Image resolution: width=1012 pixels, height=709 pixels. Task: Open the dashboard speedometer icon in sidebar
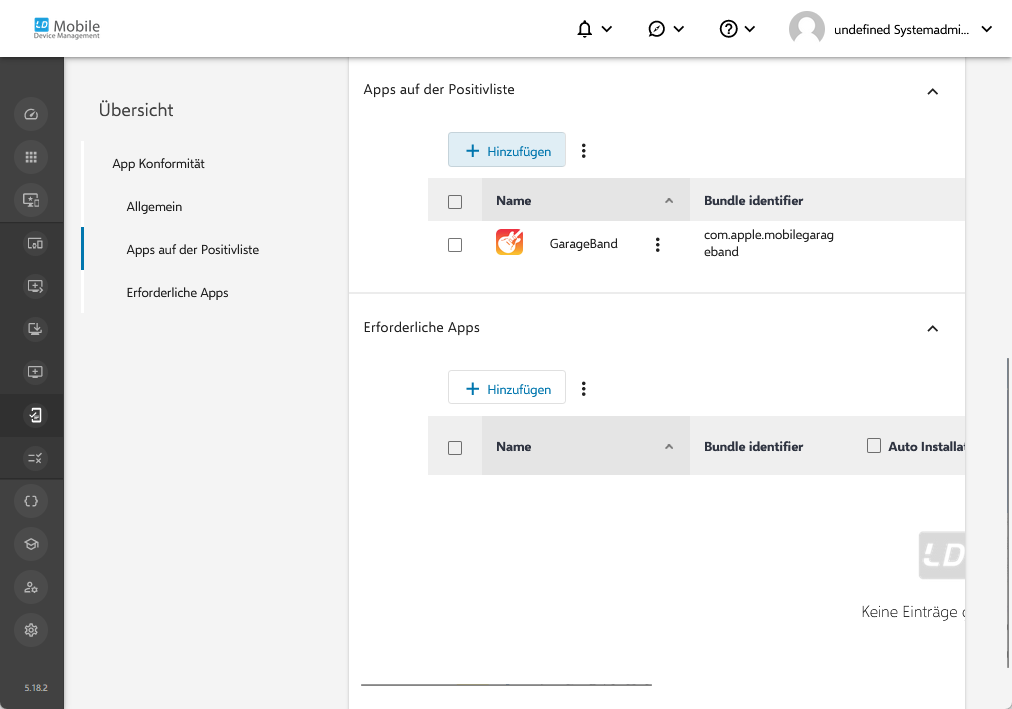(31, 115)
